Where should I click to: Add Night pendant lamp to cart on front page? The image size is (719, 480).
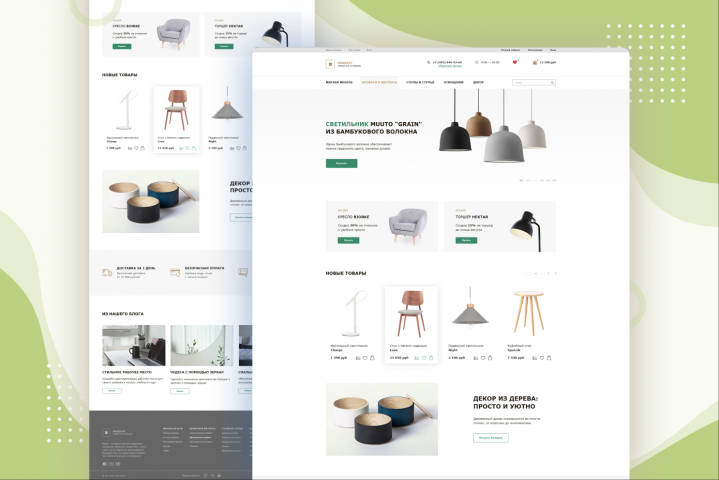point(490,358)
